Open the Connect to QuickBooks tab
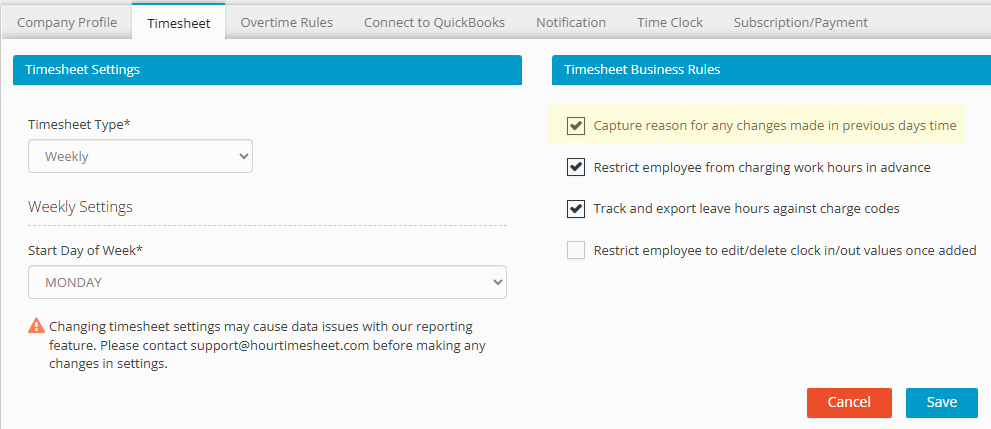 (x=434, y=23)
